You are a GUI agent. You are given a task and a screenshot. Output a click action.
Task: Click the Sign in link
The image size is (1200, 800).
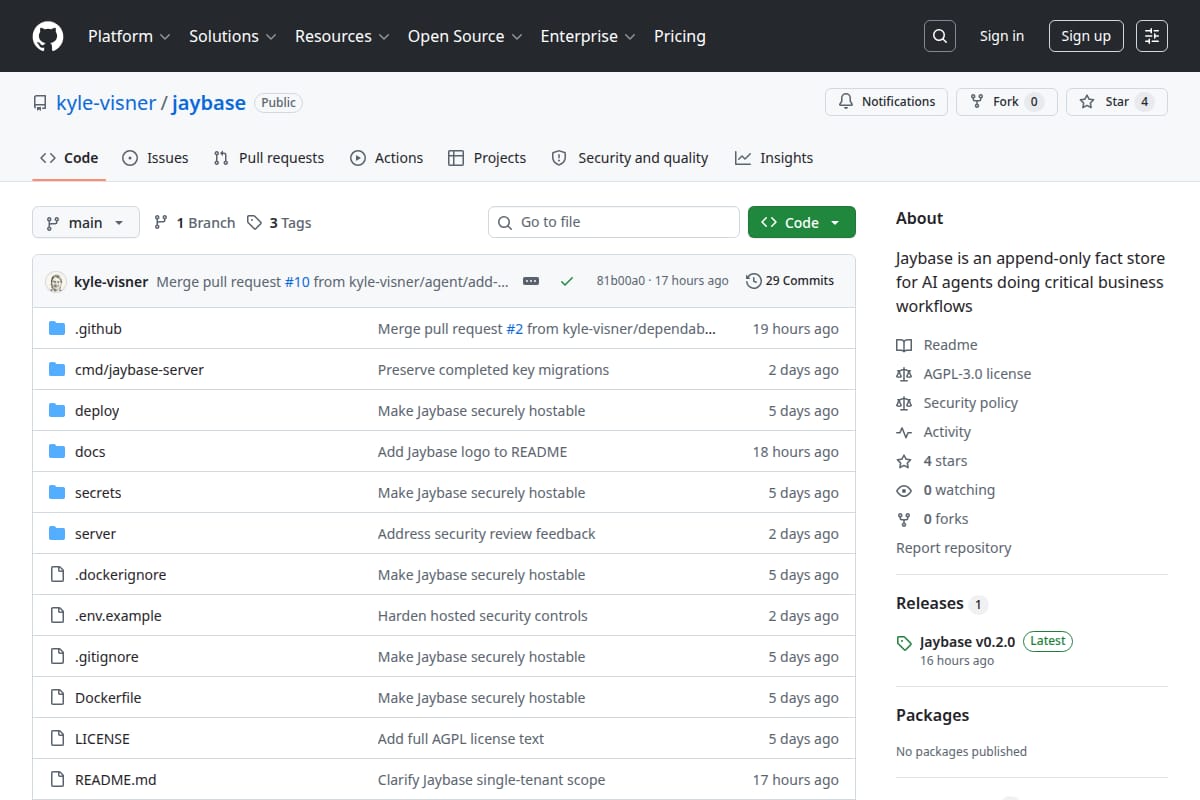1002,36
